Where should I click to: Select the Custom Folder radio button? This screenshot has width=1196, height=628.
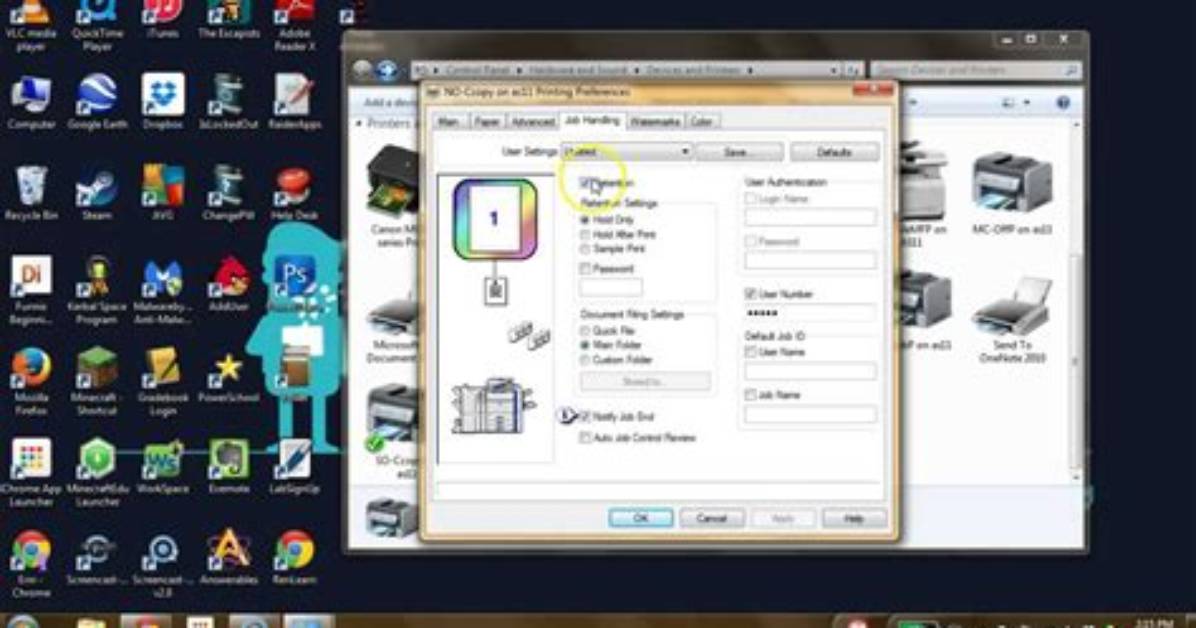pyautogui.click(x=585, y=359)
